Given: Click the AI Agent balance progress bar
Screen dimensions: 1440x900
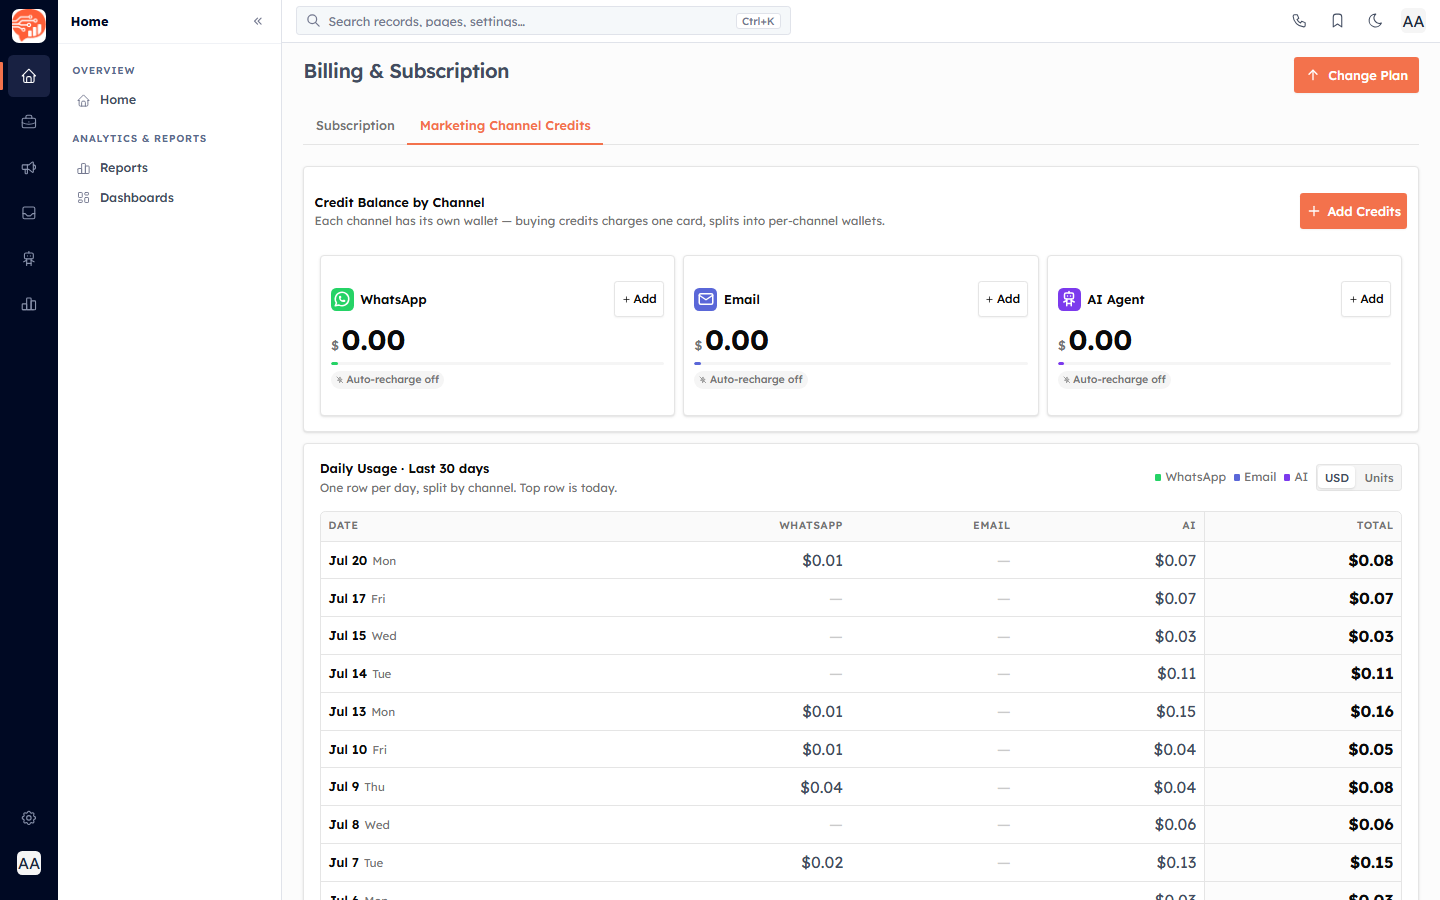Looking at the screenshot, I should (1224, 363).
